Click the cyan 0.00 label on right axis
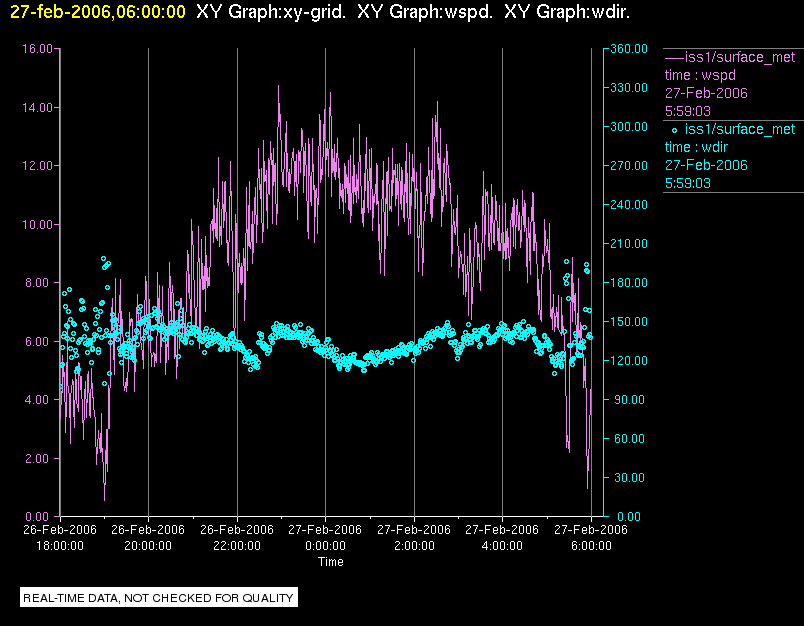Image resolution: width=804 pixels, height=626 pixels. pos(628,517)
